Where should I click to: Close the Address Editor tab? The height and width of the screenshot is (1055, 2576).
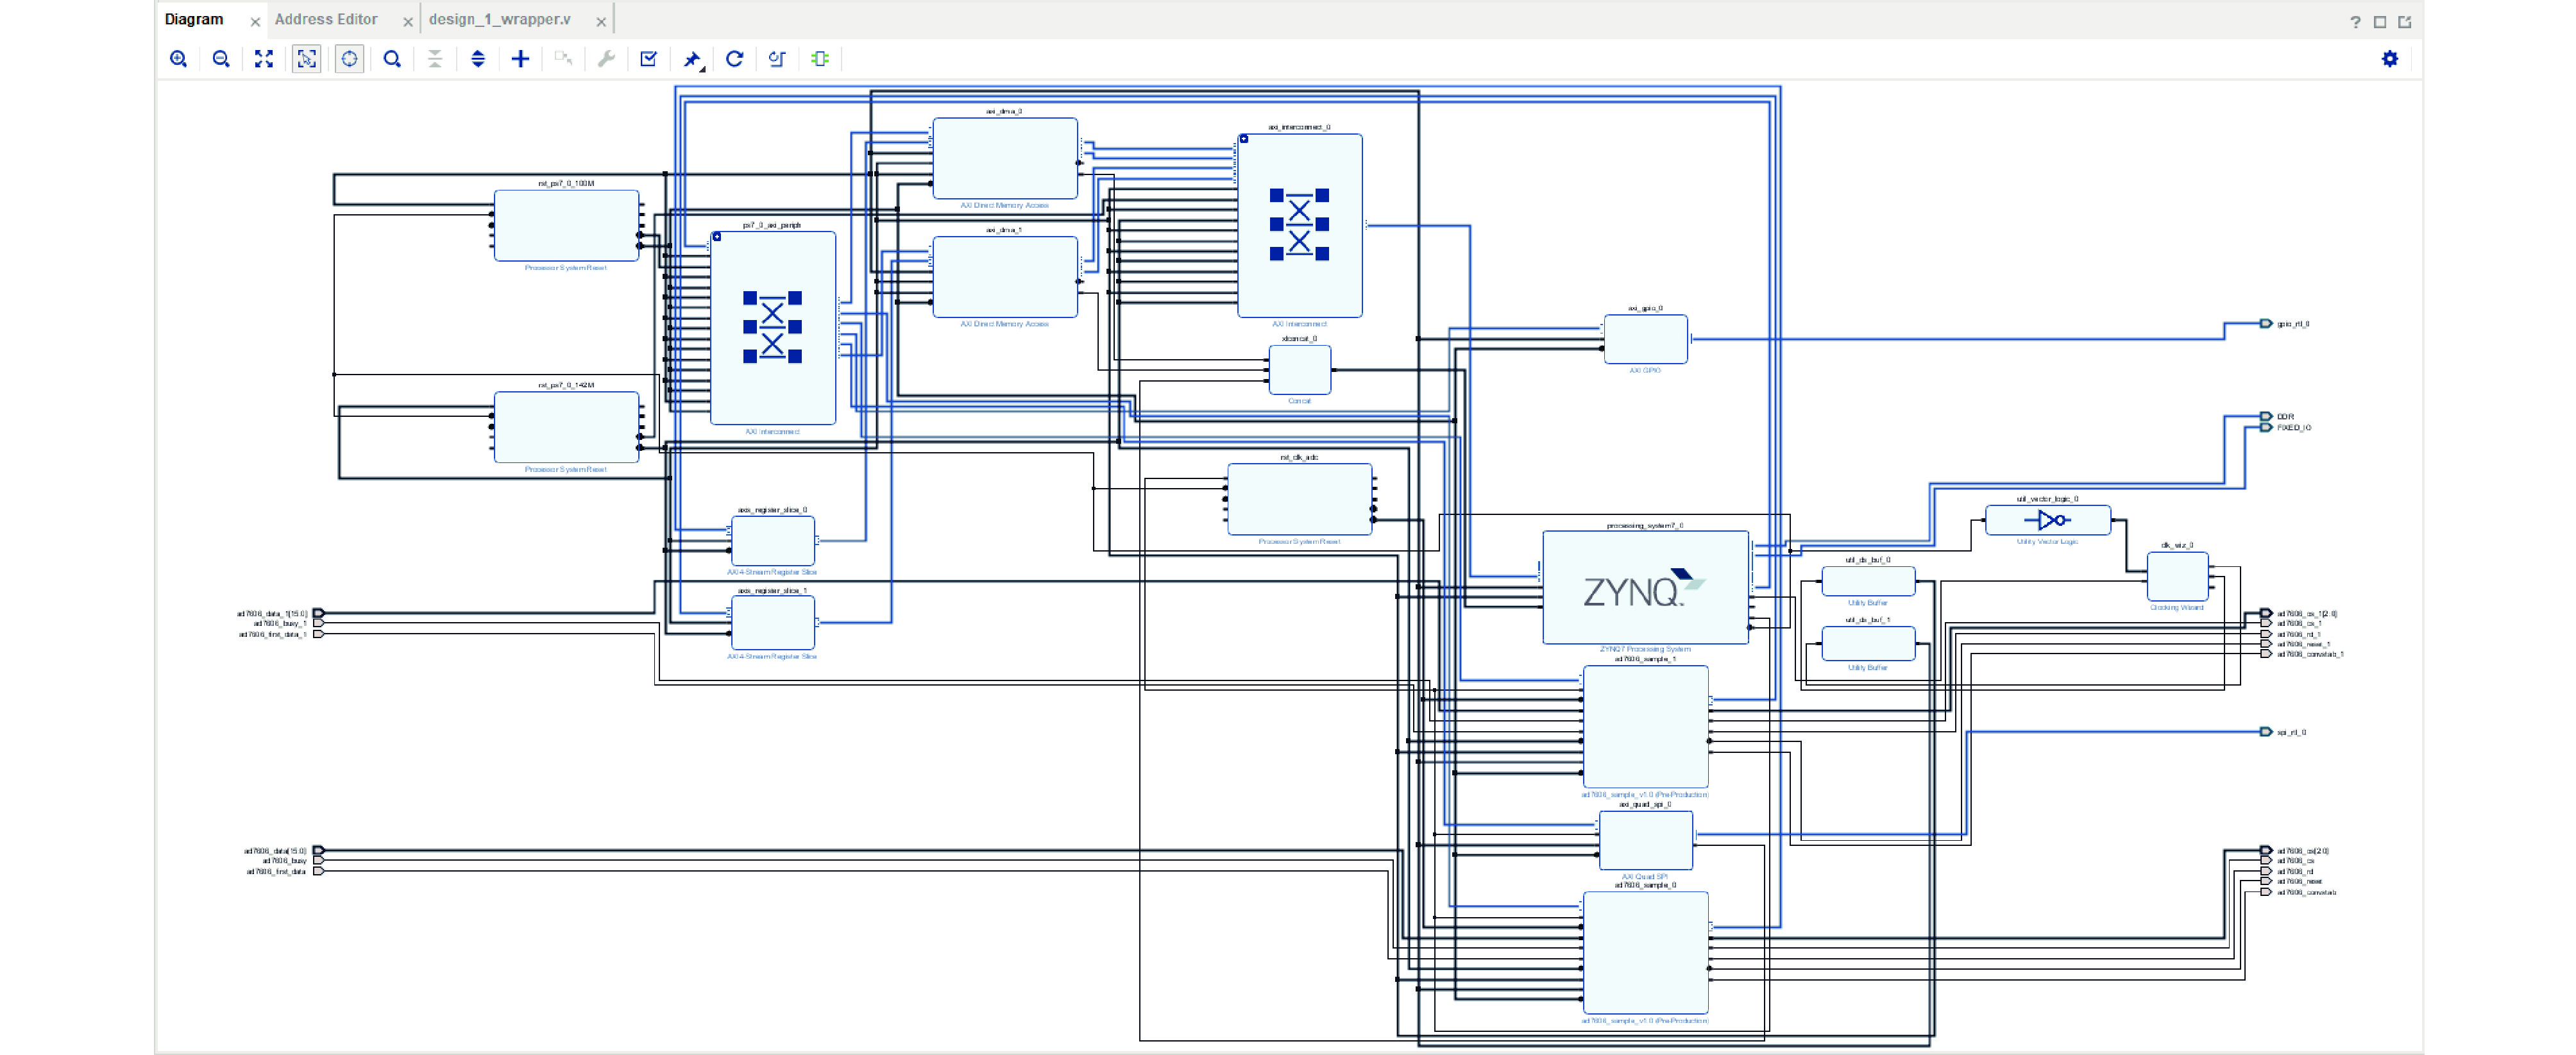pos(407,21)
